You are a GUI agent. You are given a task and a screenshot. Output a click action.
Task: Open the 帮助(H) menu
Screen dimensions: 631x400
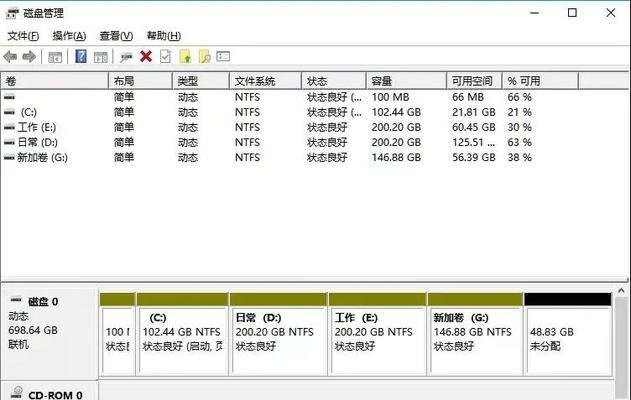tap(164, 36)
